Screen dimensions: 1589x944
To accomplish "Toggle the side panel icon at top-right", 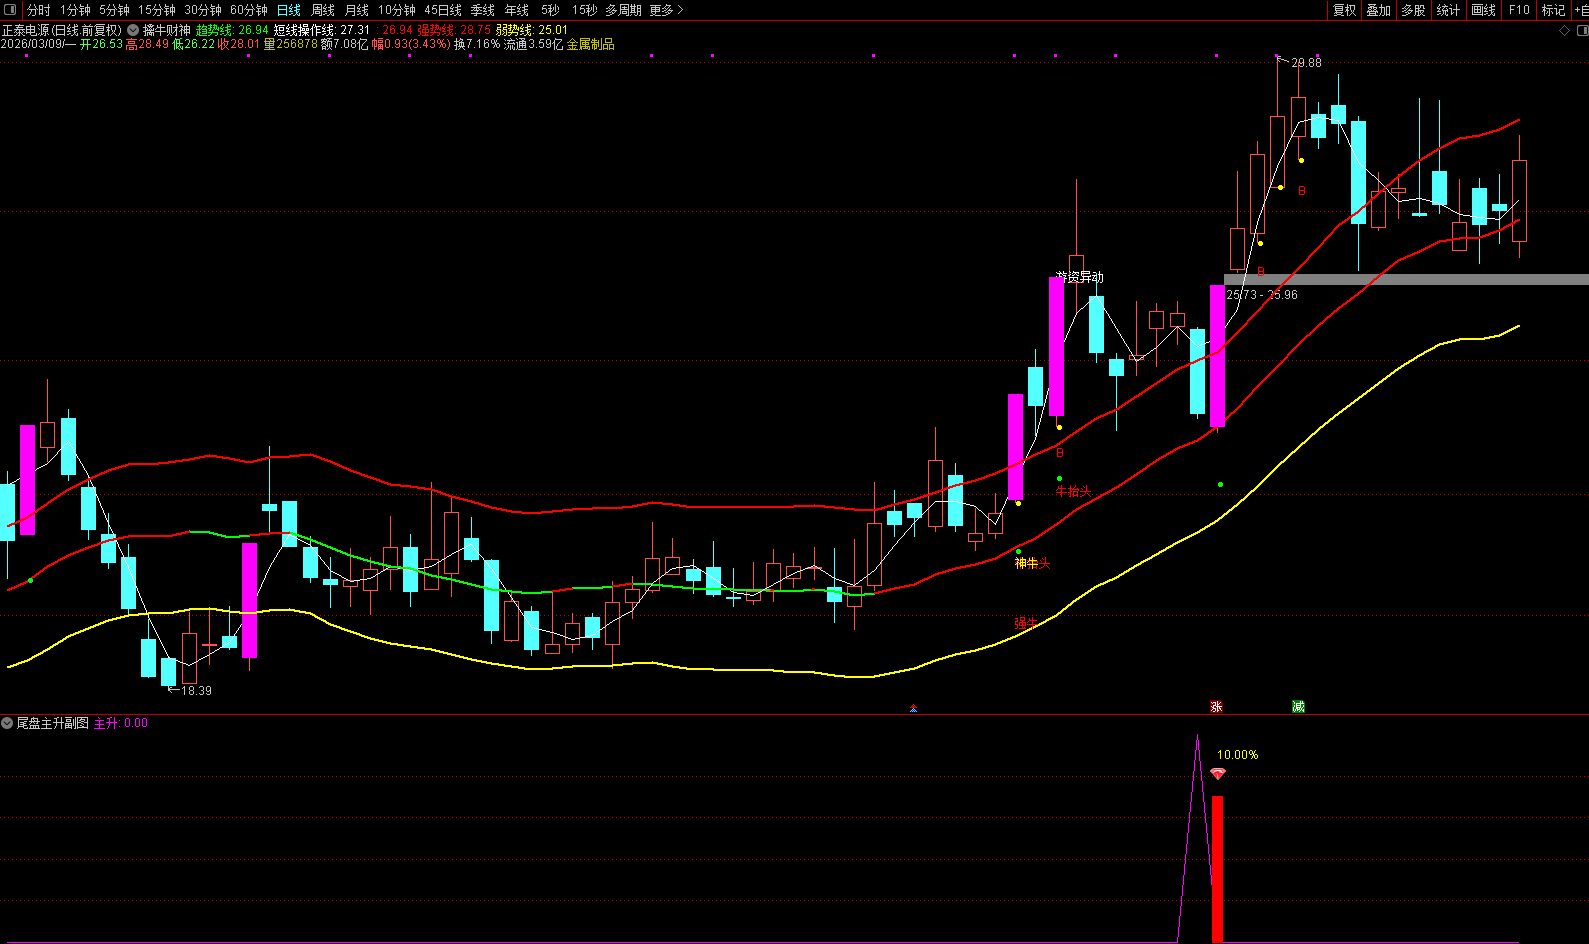I will coord(1582,31).
